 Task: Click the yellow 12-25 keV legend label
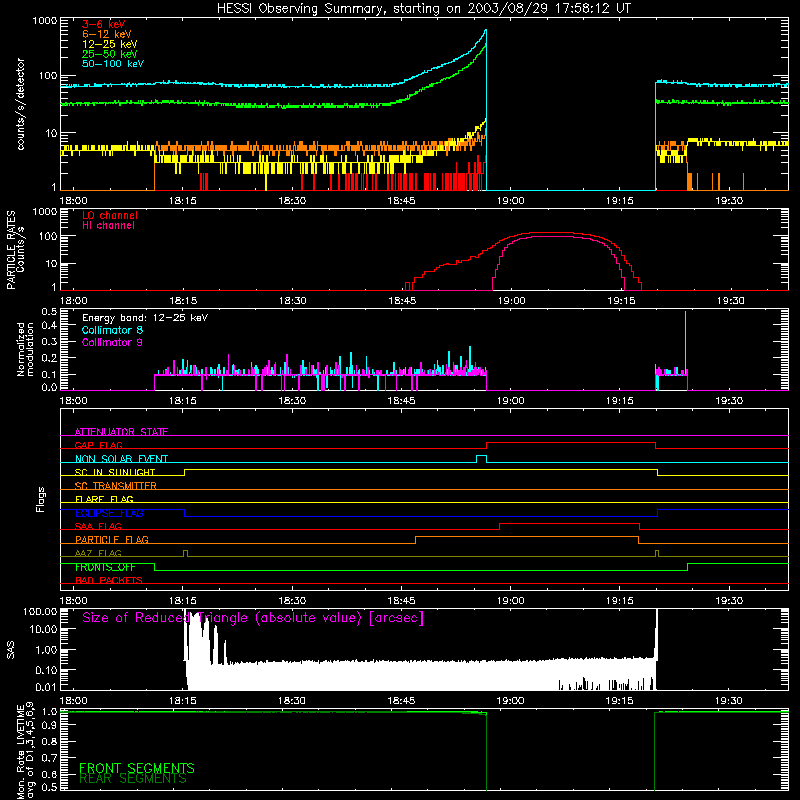pos(110,44)
